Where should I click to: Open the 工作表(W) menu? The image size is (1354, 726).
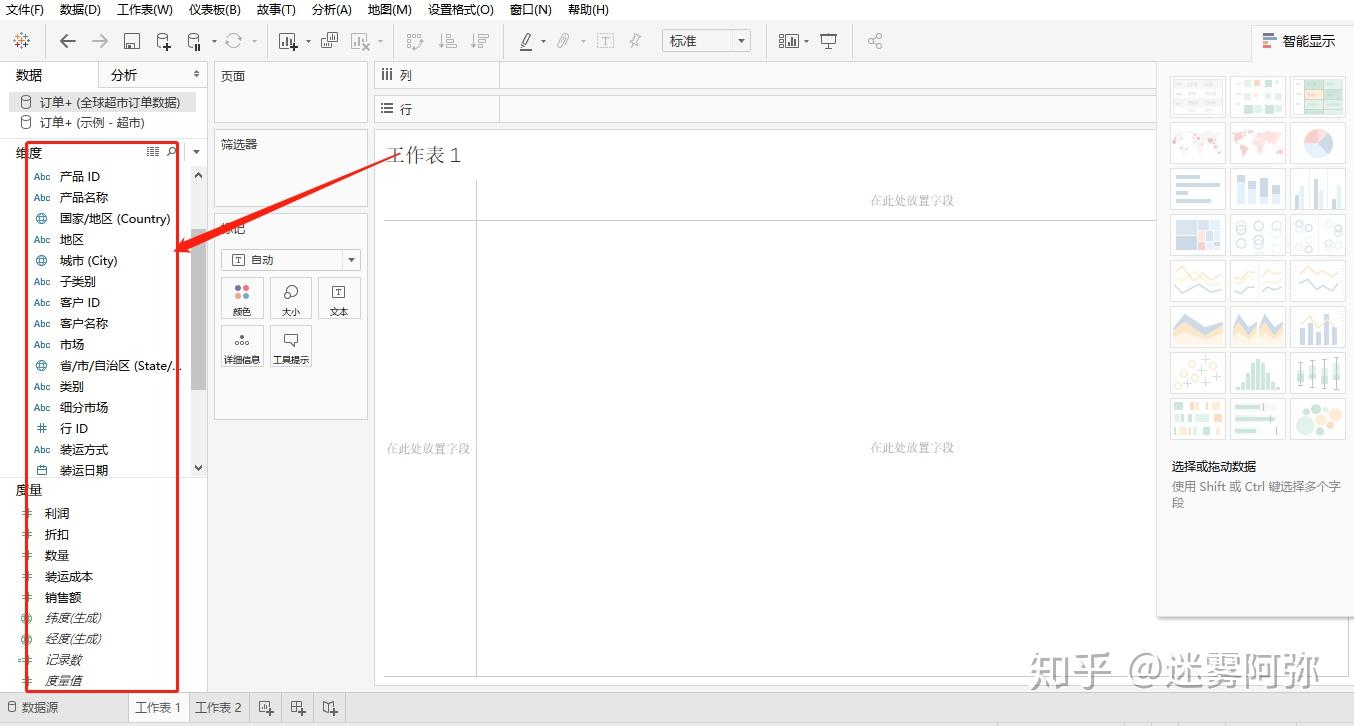pos(145,10)
